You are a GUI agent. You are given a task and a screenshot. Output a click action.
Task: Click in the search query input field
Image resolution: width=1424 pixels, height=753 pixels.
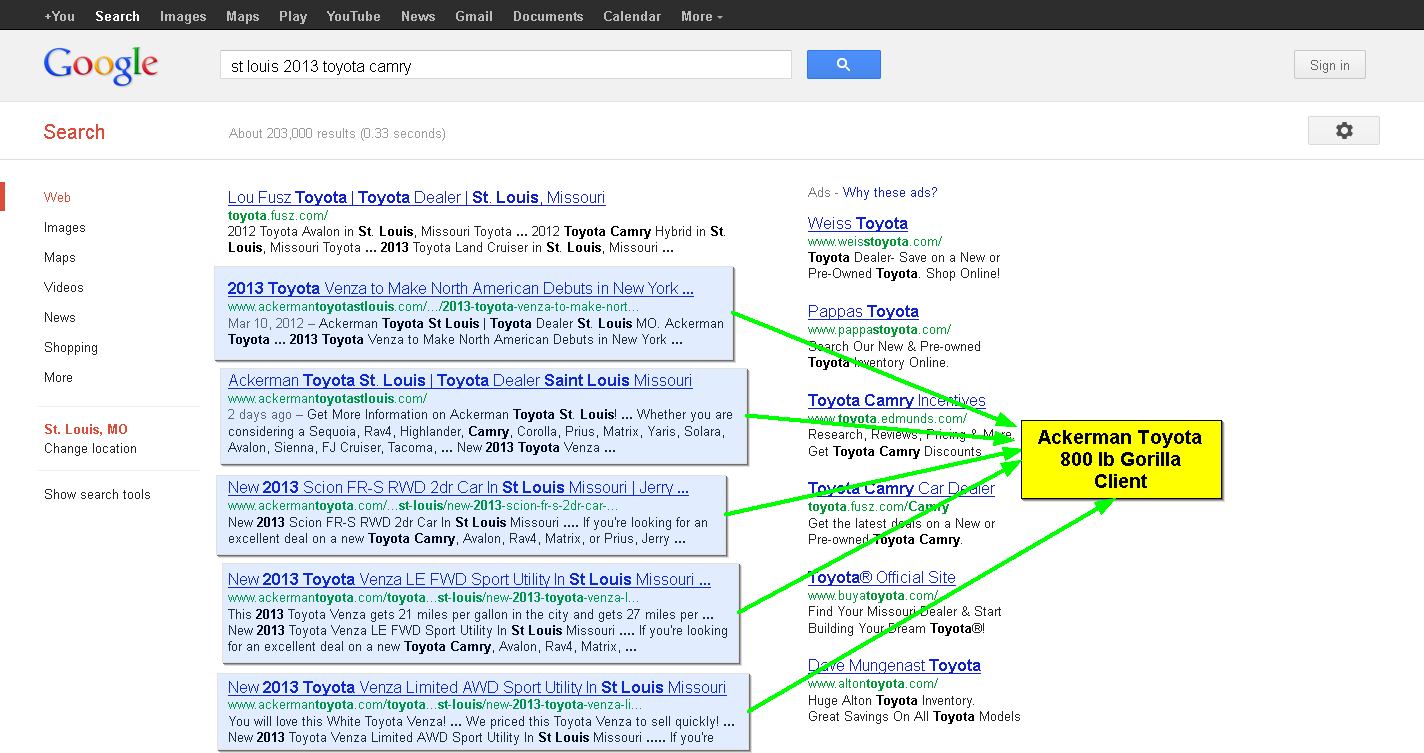click(505, 66)
